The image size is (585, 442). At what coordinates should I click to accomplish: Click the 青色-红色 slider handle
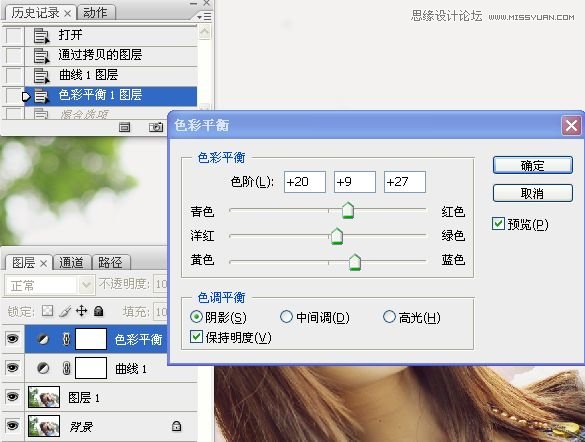click(x=348, y=211)
